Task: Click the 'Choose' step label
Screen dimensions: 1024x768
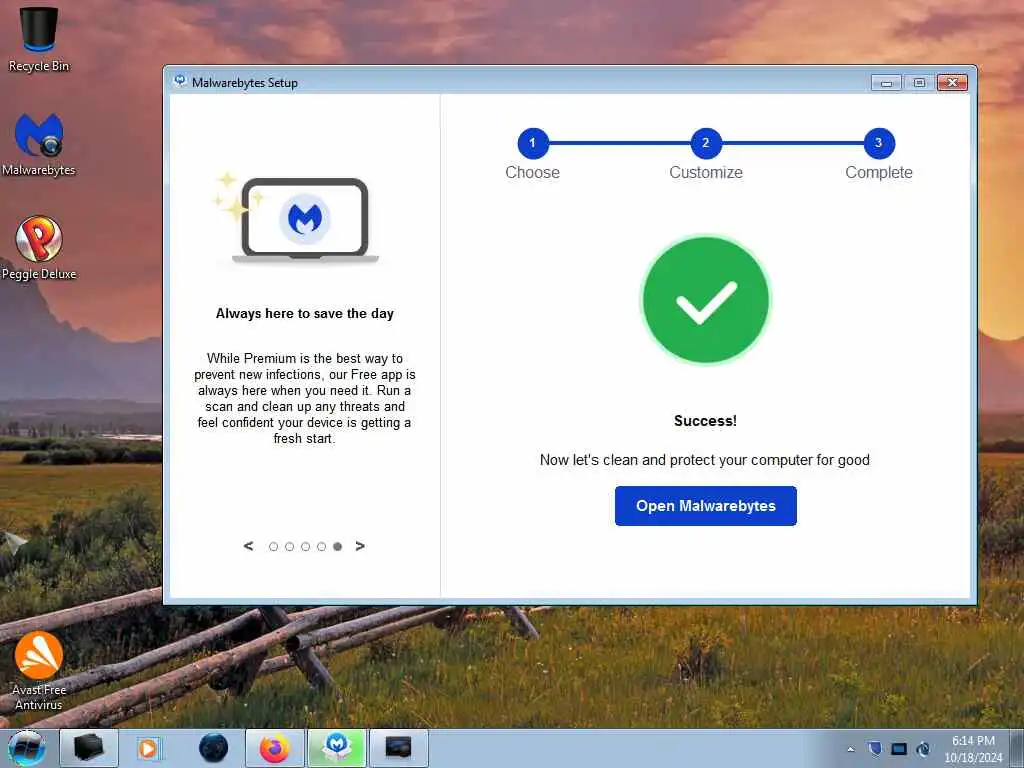Action: tap(532, 172)
